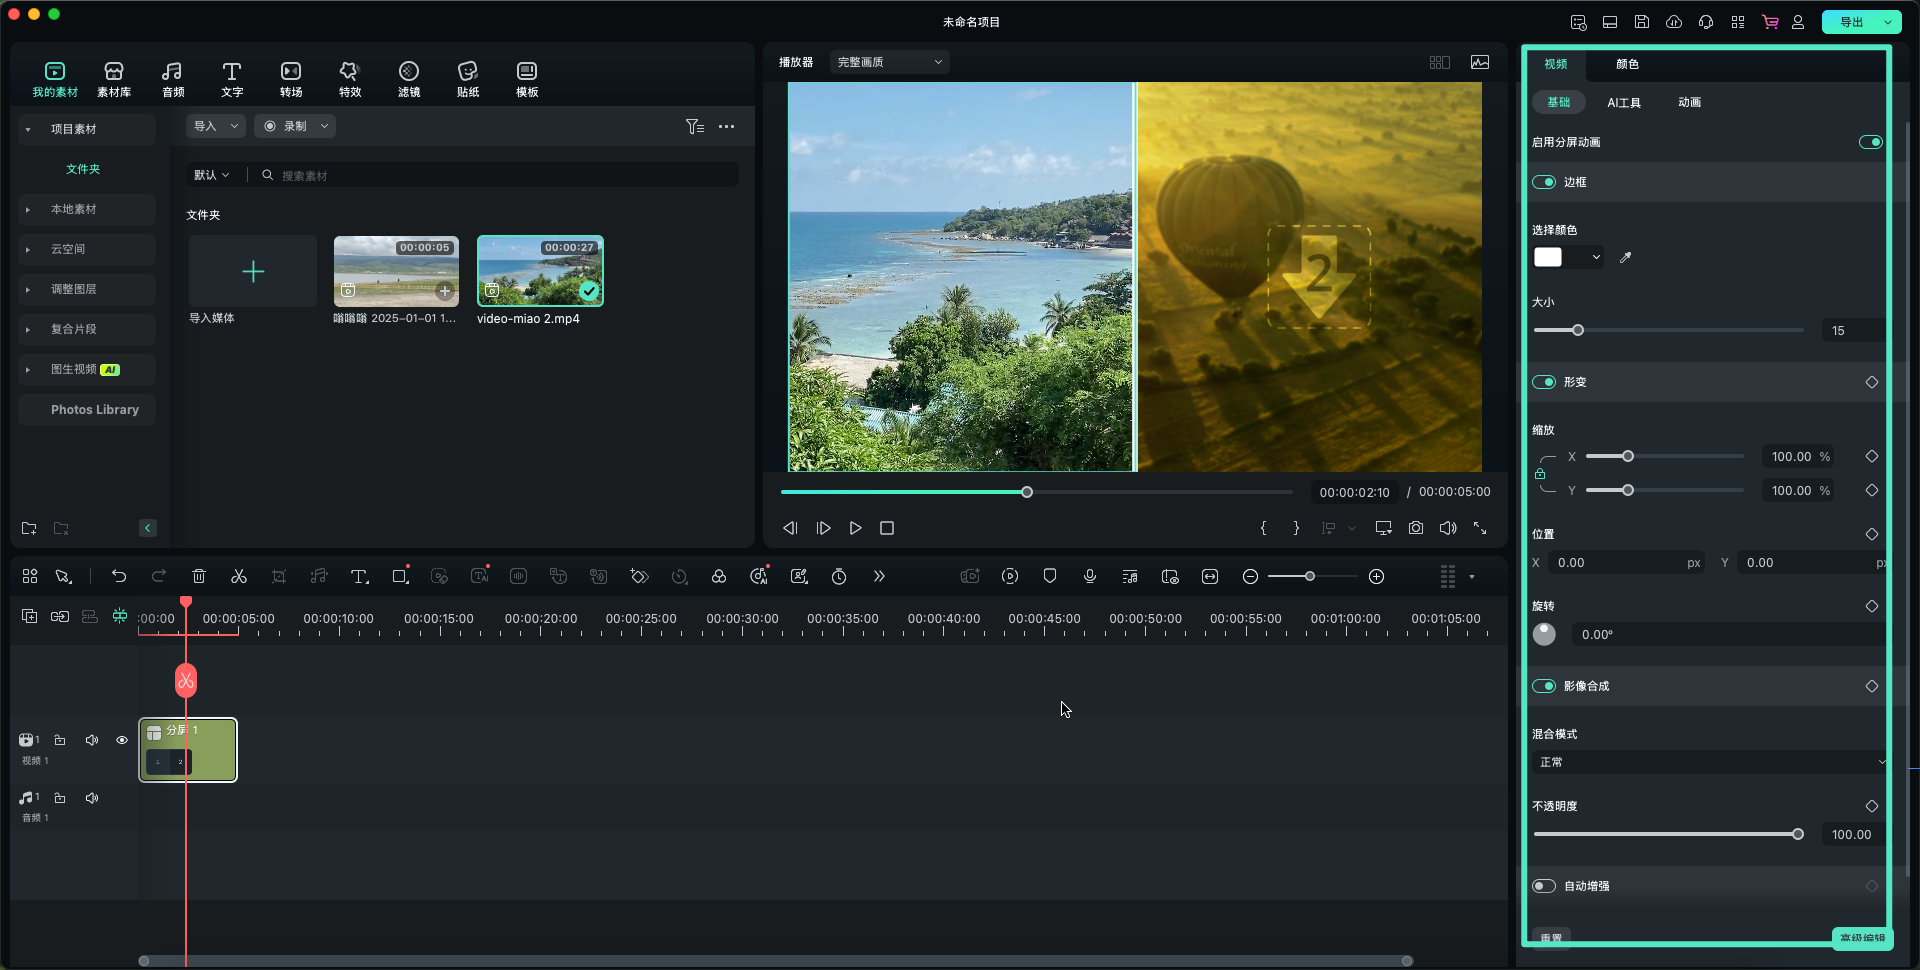This screenshot has width=1920, height=970.
Task: Open the 贴纸 (Stickers) panel
Action: pos(467,79)
